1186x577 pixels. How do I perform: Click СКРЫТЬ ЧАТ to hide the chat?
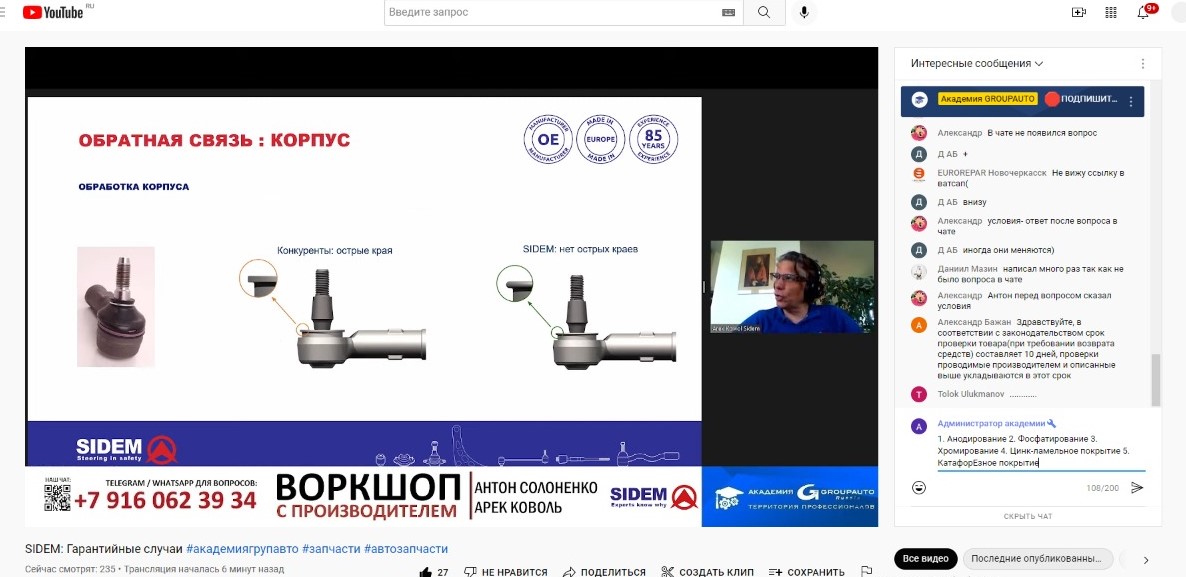tap(1028, 516)
